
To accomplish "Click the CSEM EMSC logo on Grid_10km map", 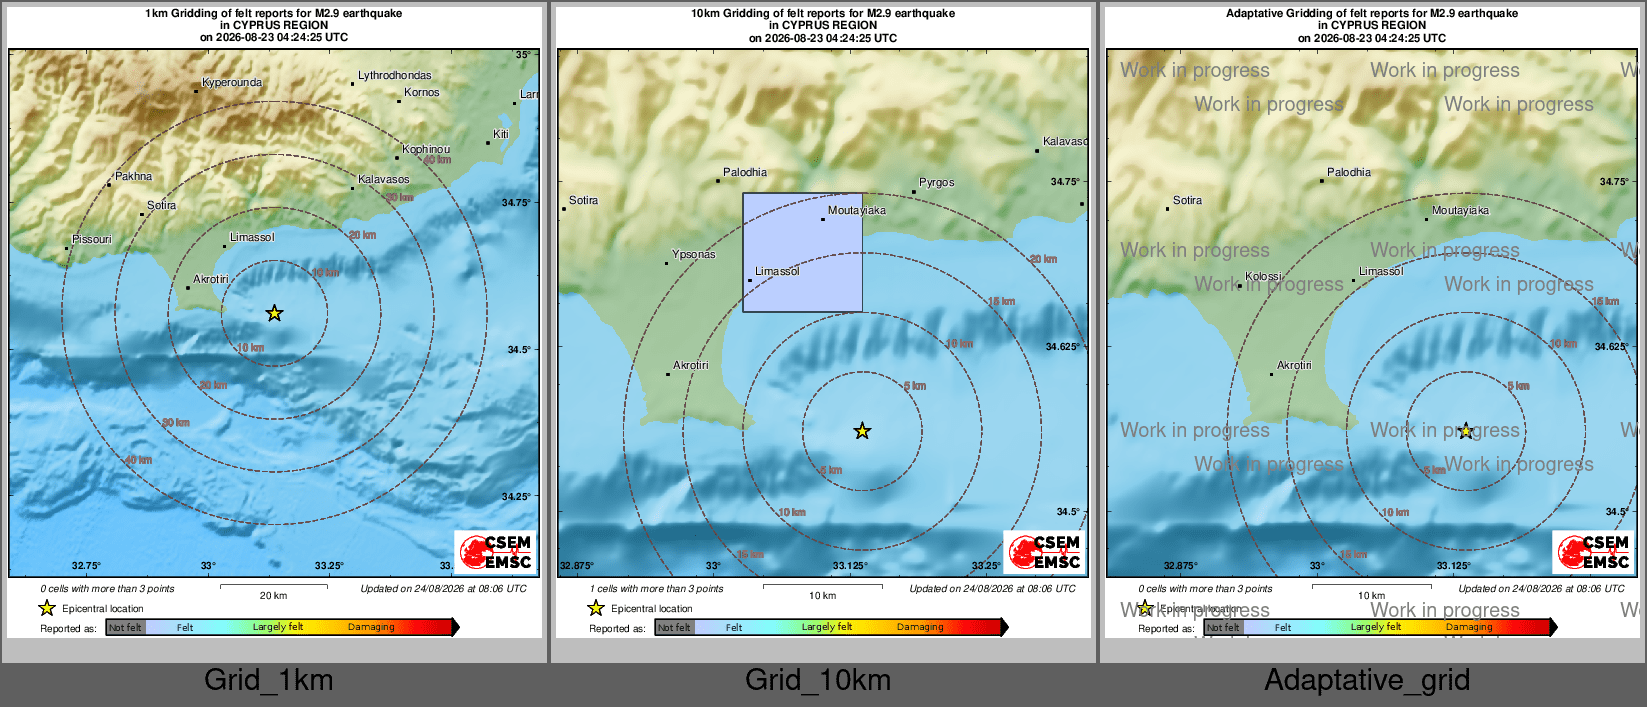I will click(1045, 551).
